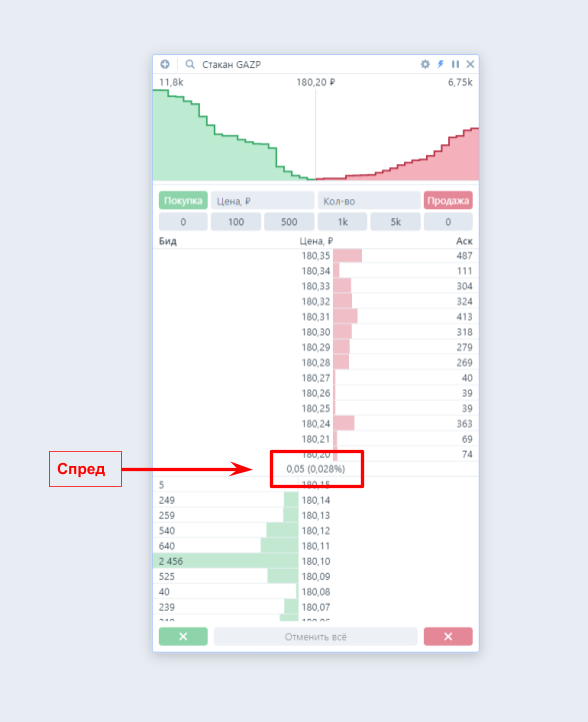
Task: Open the ticker search magnifier icon
Action: click(190, 64)
